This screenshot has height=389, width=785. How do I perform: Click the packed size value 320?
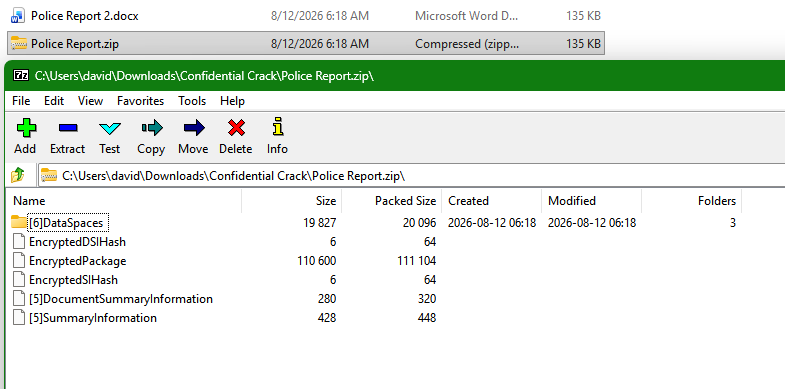(x=427, y=299)
